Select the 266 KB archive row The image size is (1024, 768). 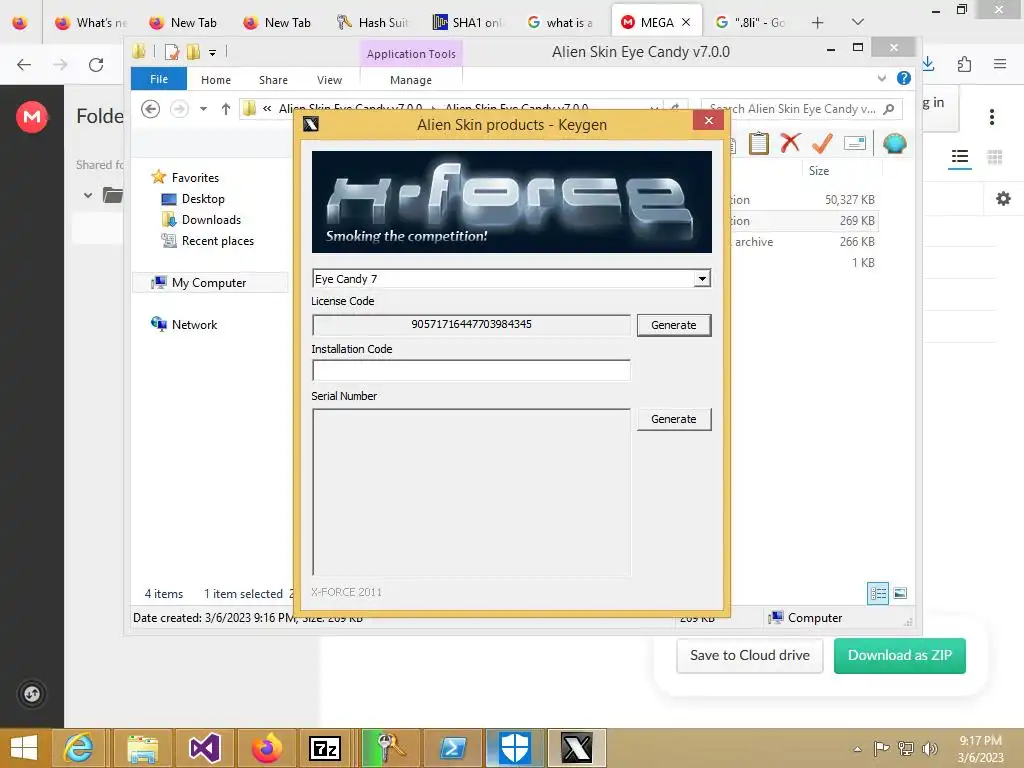click(x=804, y=242)
